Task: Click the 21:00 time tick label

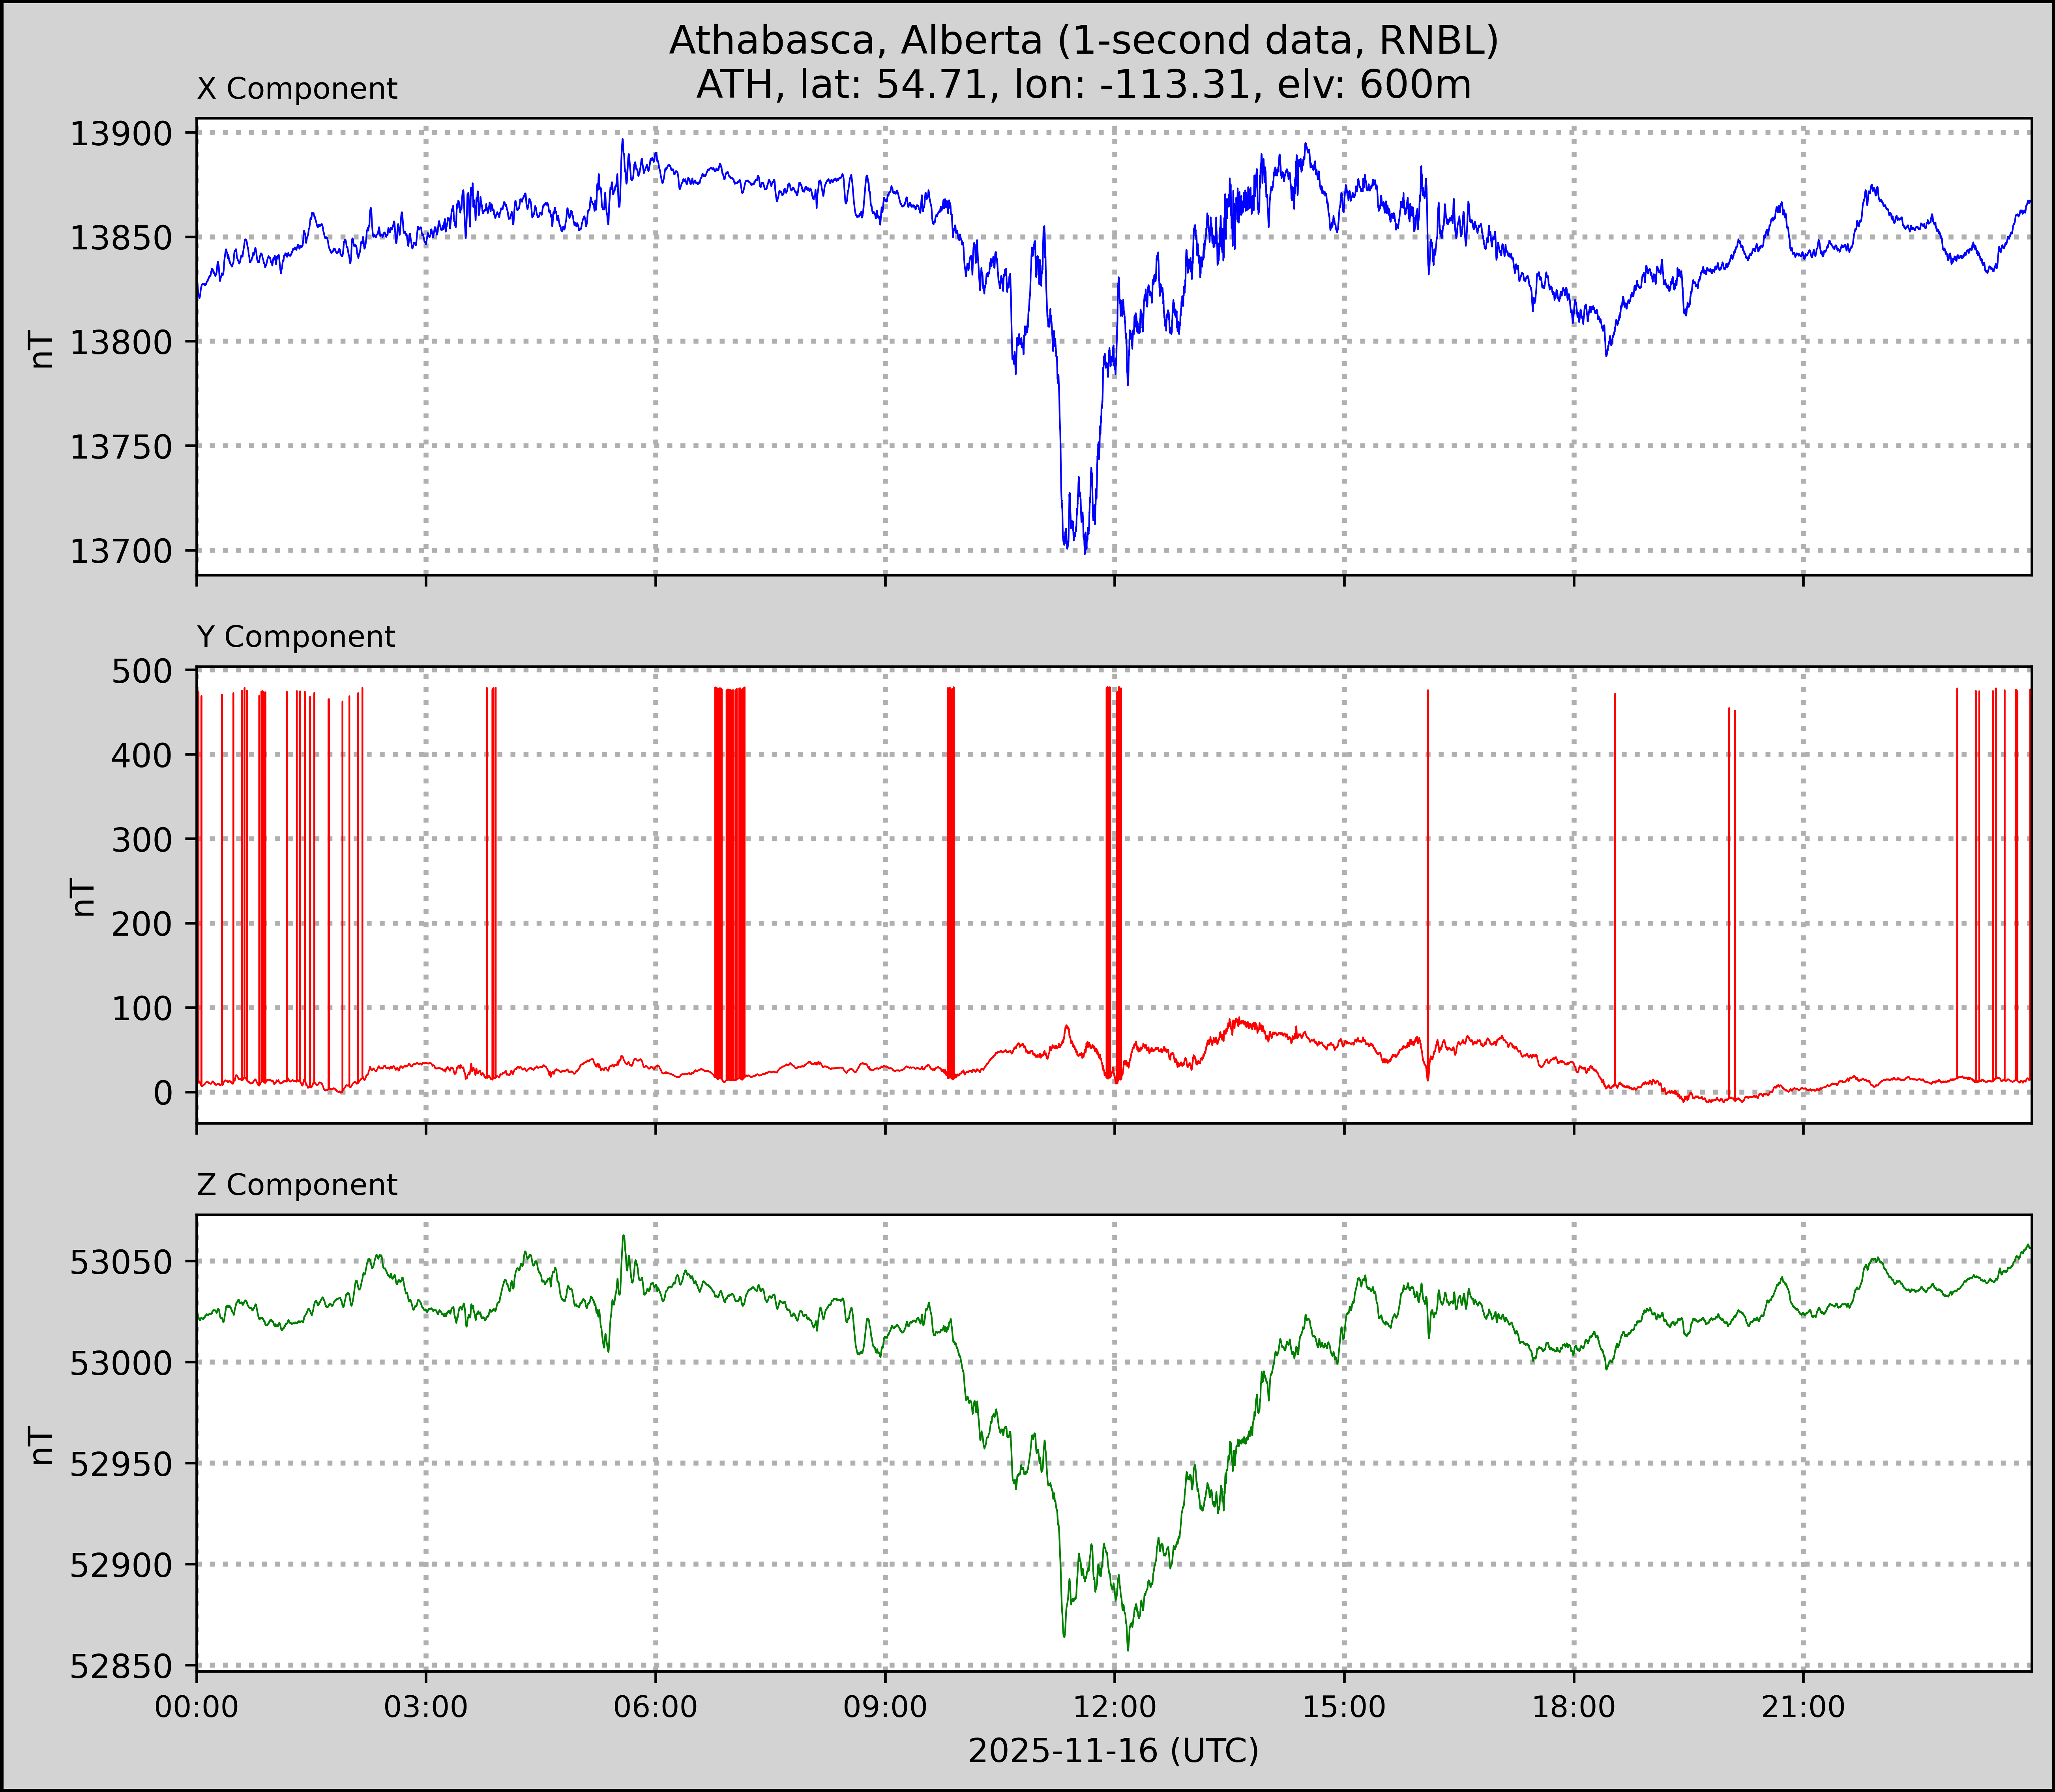Action: point(1803,1706)
